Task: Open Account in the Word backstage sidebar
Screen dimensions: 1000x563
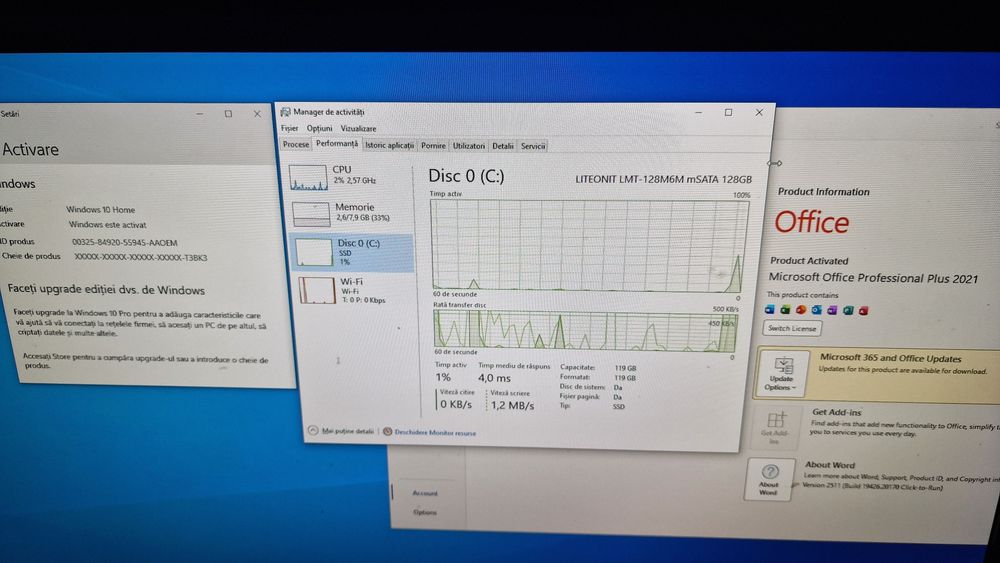Action: (x=425, y=493)
